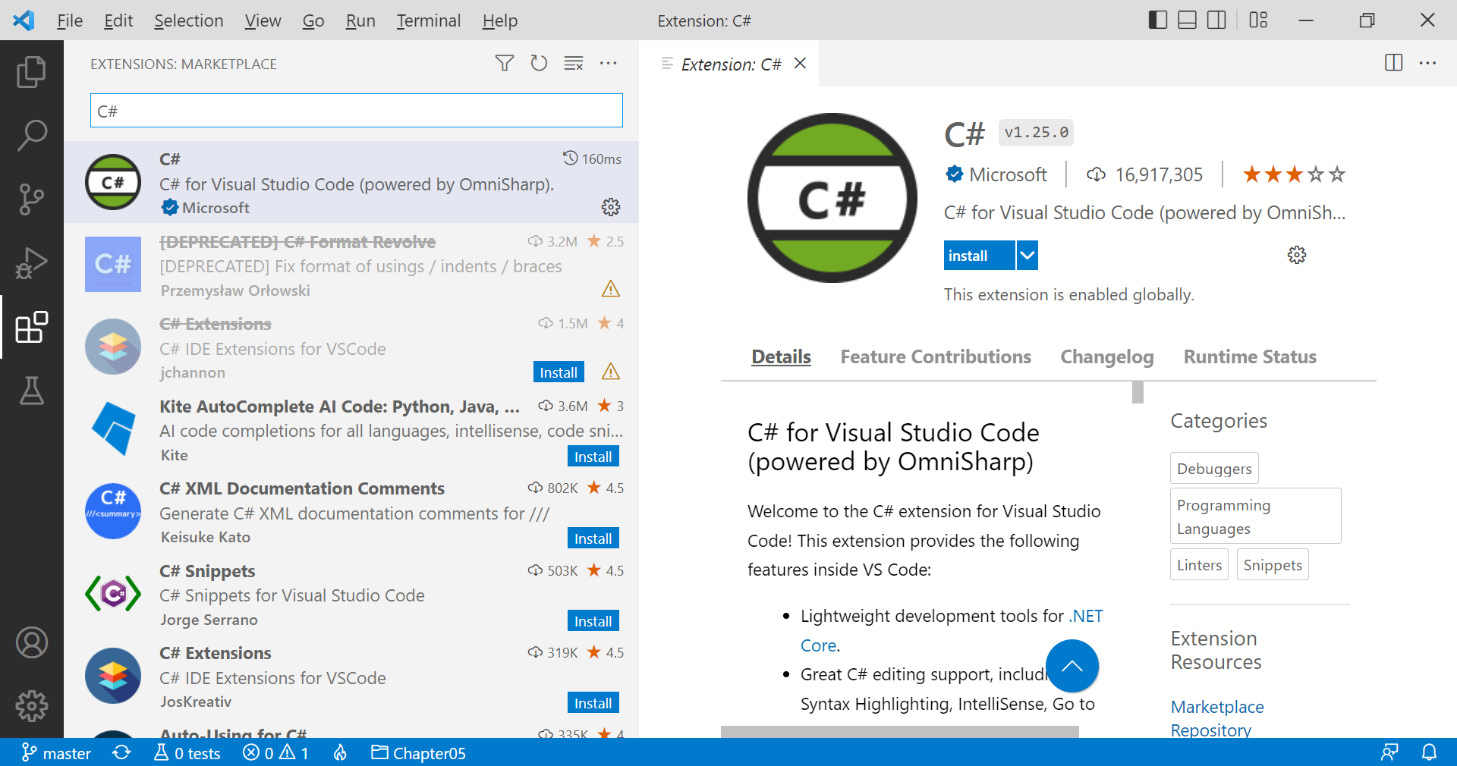Click the star rating of C# extension

click(x=1294, y=174)
